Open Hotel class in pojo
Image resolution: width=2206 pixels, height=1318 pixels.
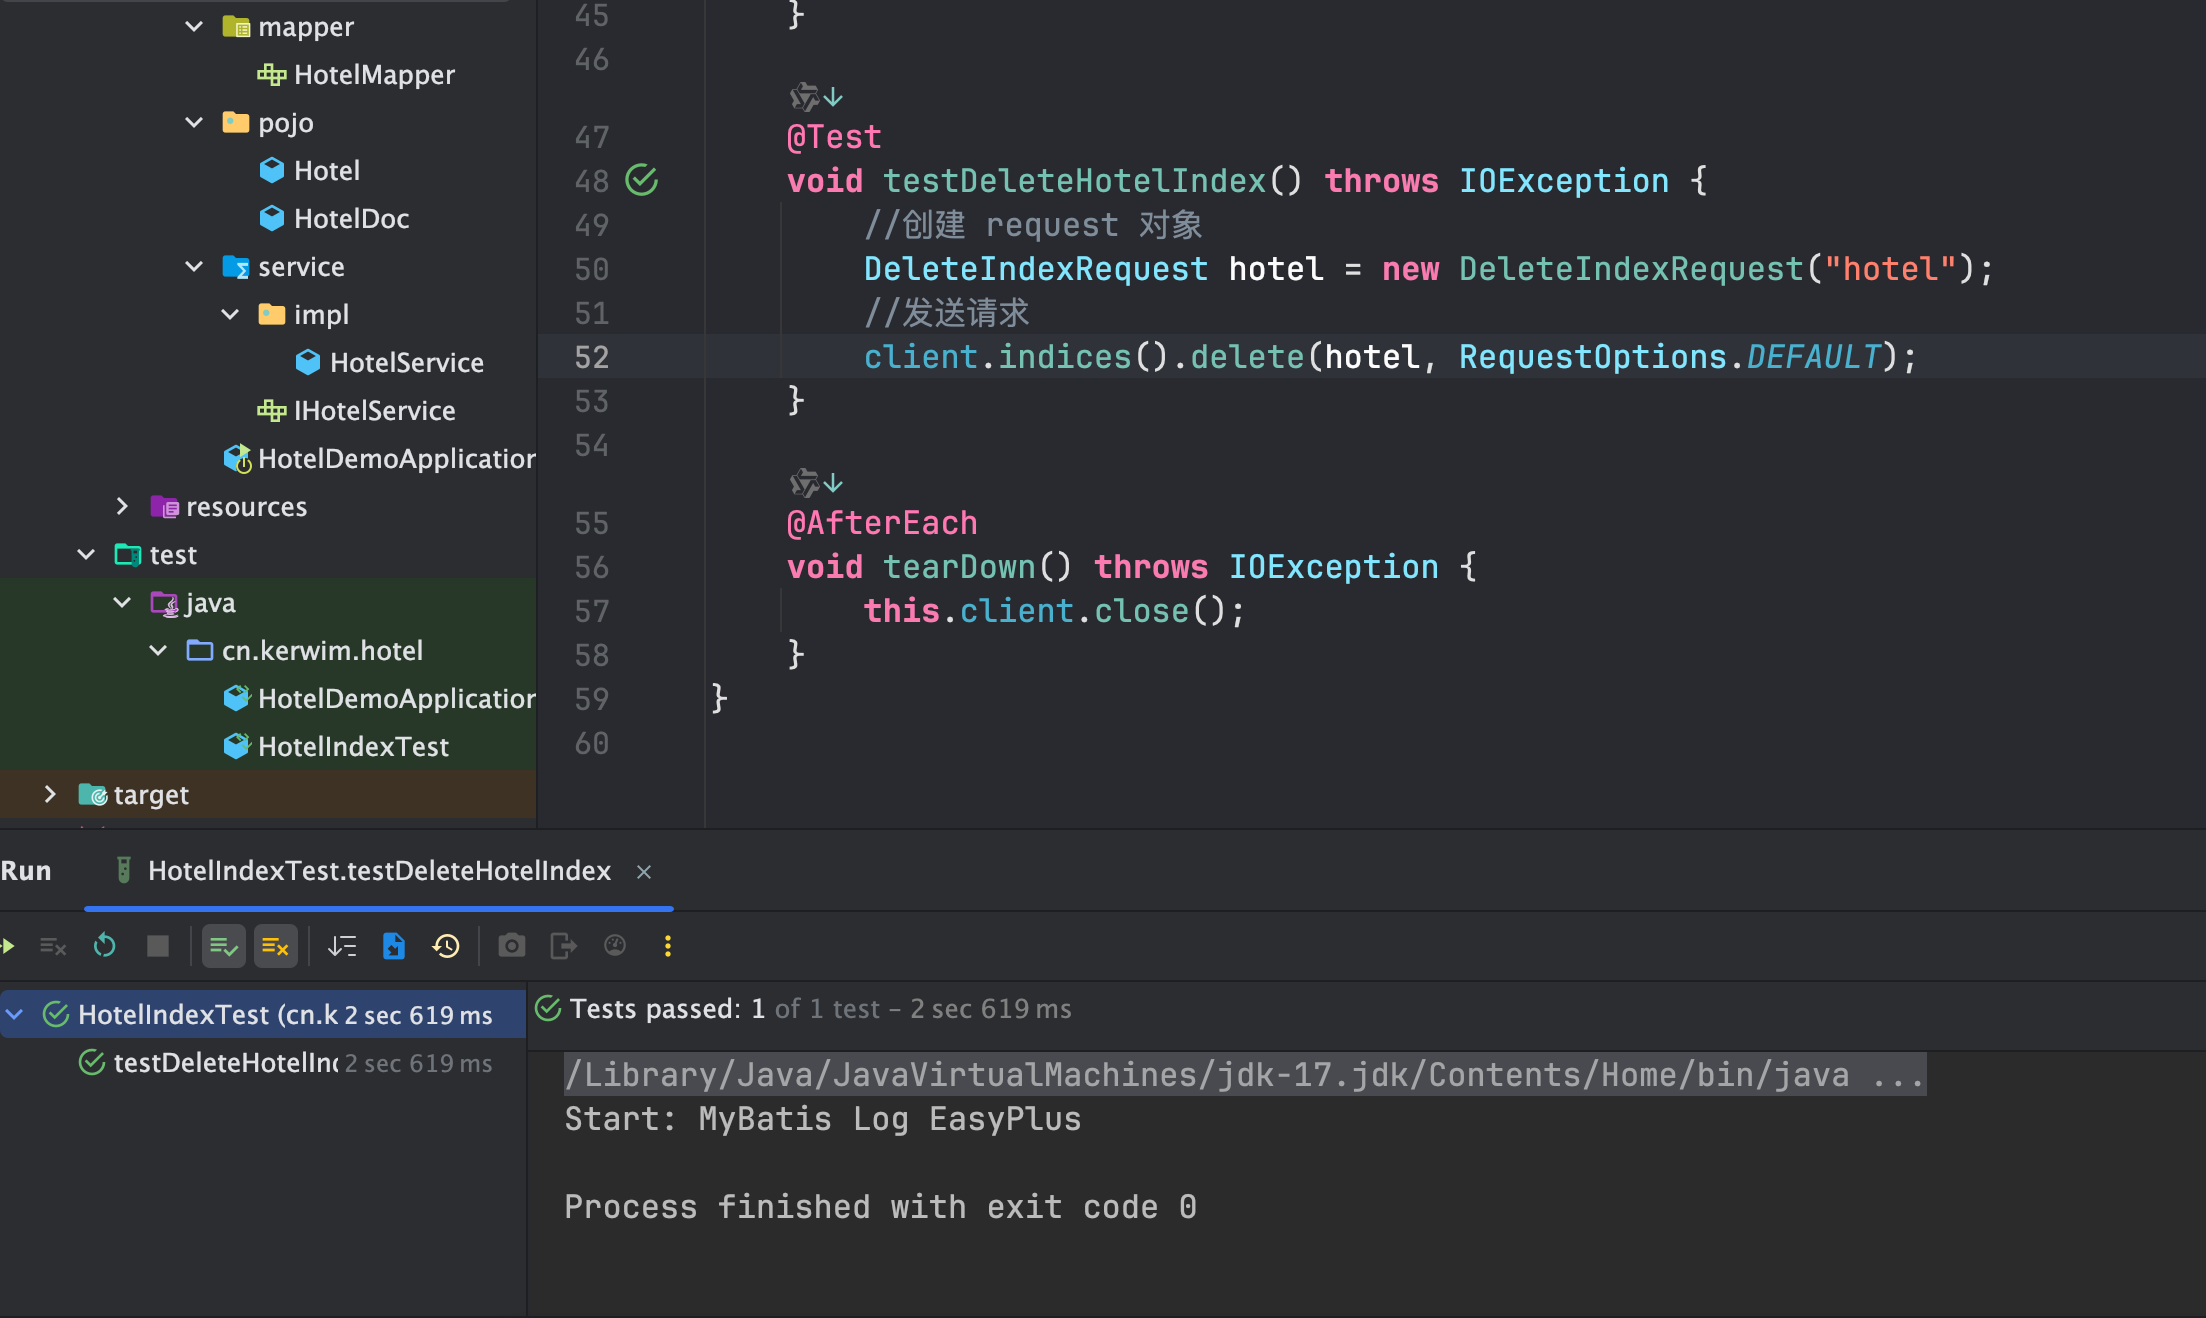pos(326,171)
